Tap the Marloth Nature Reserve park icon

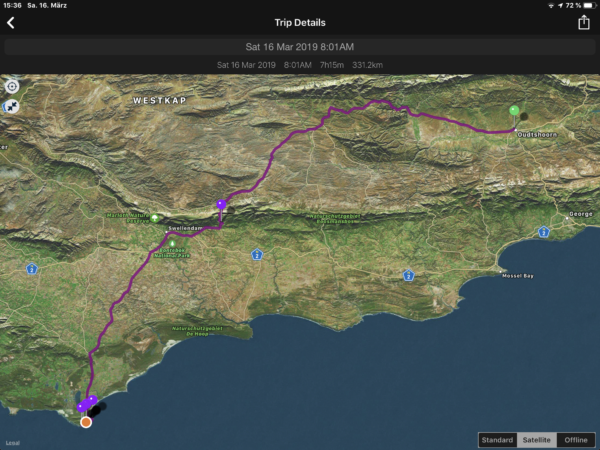pyautogui.click(x=155, y=216)
